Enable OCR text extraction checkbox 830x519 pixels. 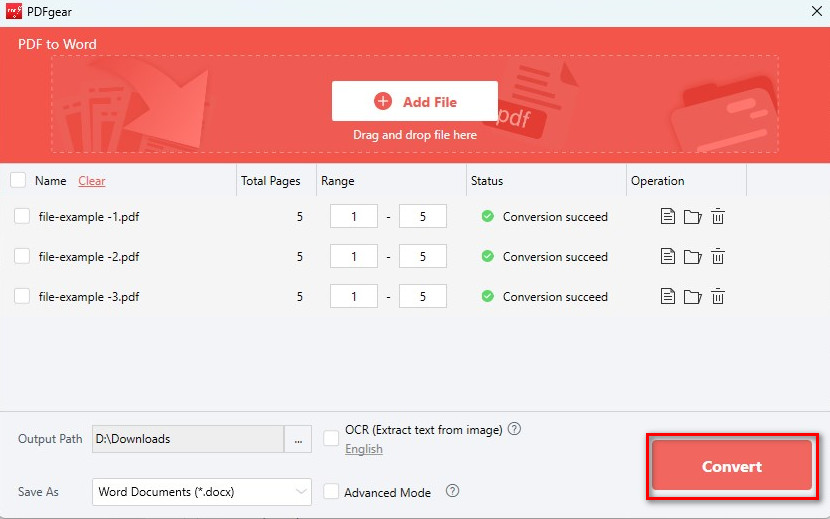tap(331, 438)
